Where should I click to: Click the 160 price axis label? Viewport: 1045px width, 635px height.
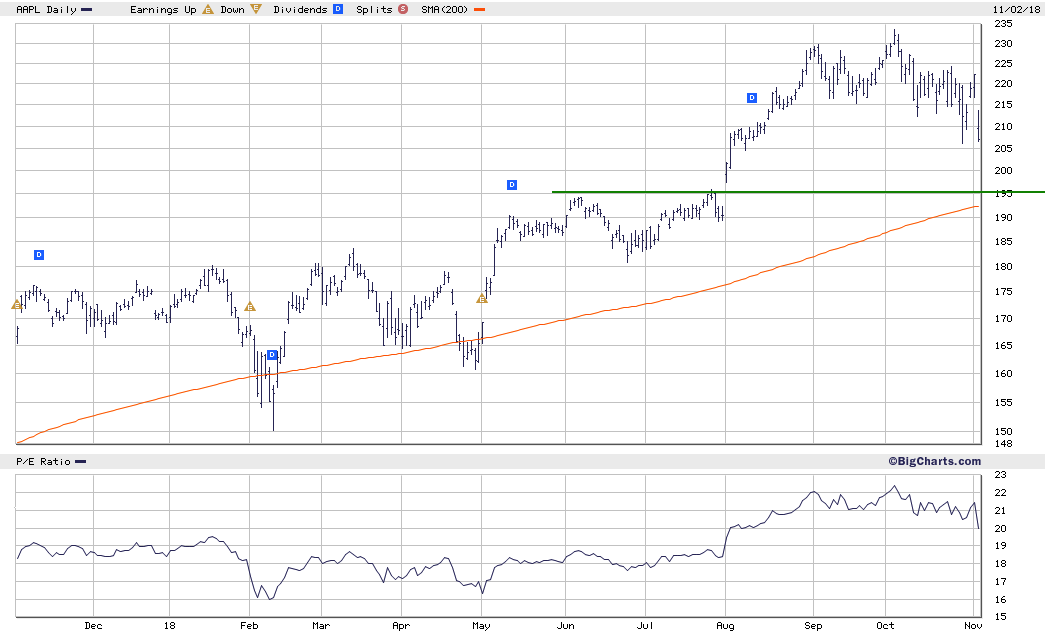pyautogui.click(x=1003, y=374)
